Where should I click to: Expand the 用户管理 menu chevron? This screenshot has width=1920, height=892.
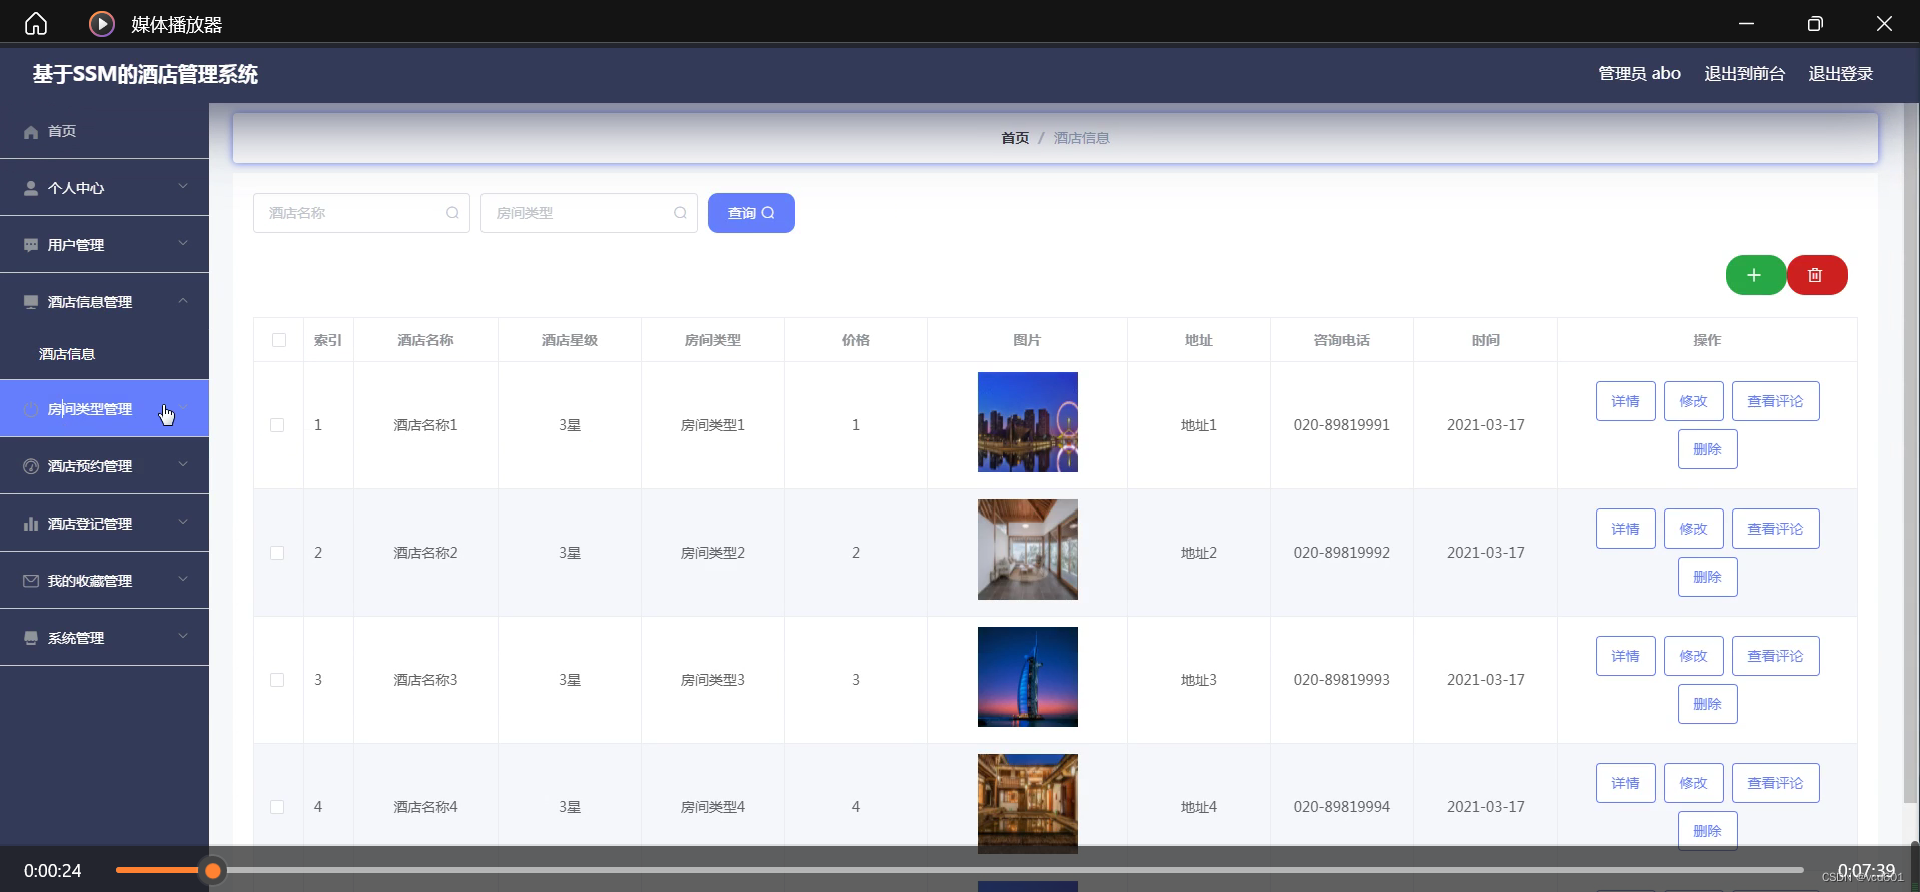click(x=183, y=243)
